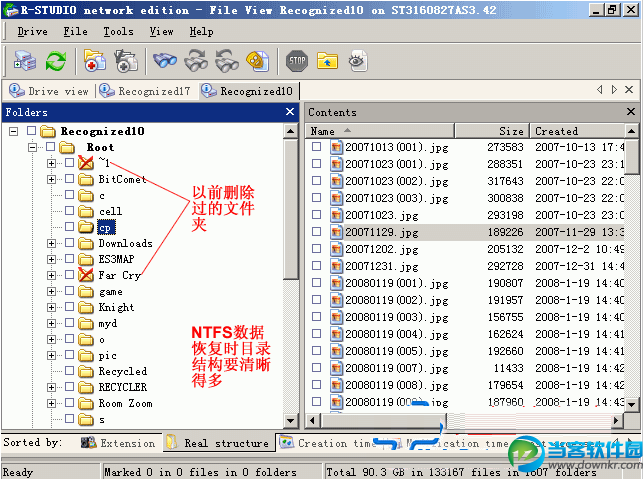
Task: Click the Up one folder toolbar icon
Action: [327, 61]
